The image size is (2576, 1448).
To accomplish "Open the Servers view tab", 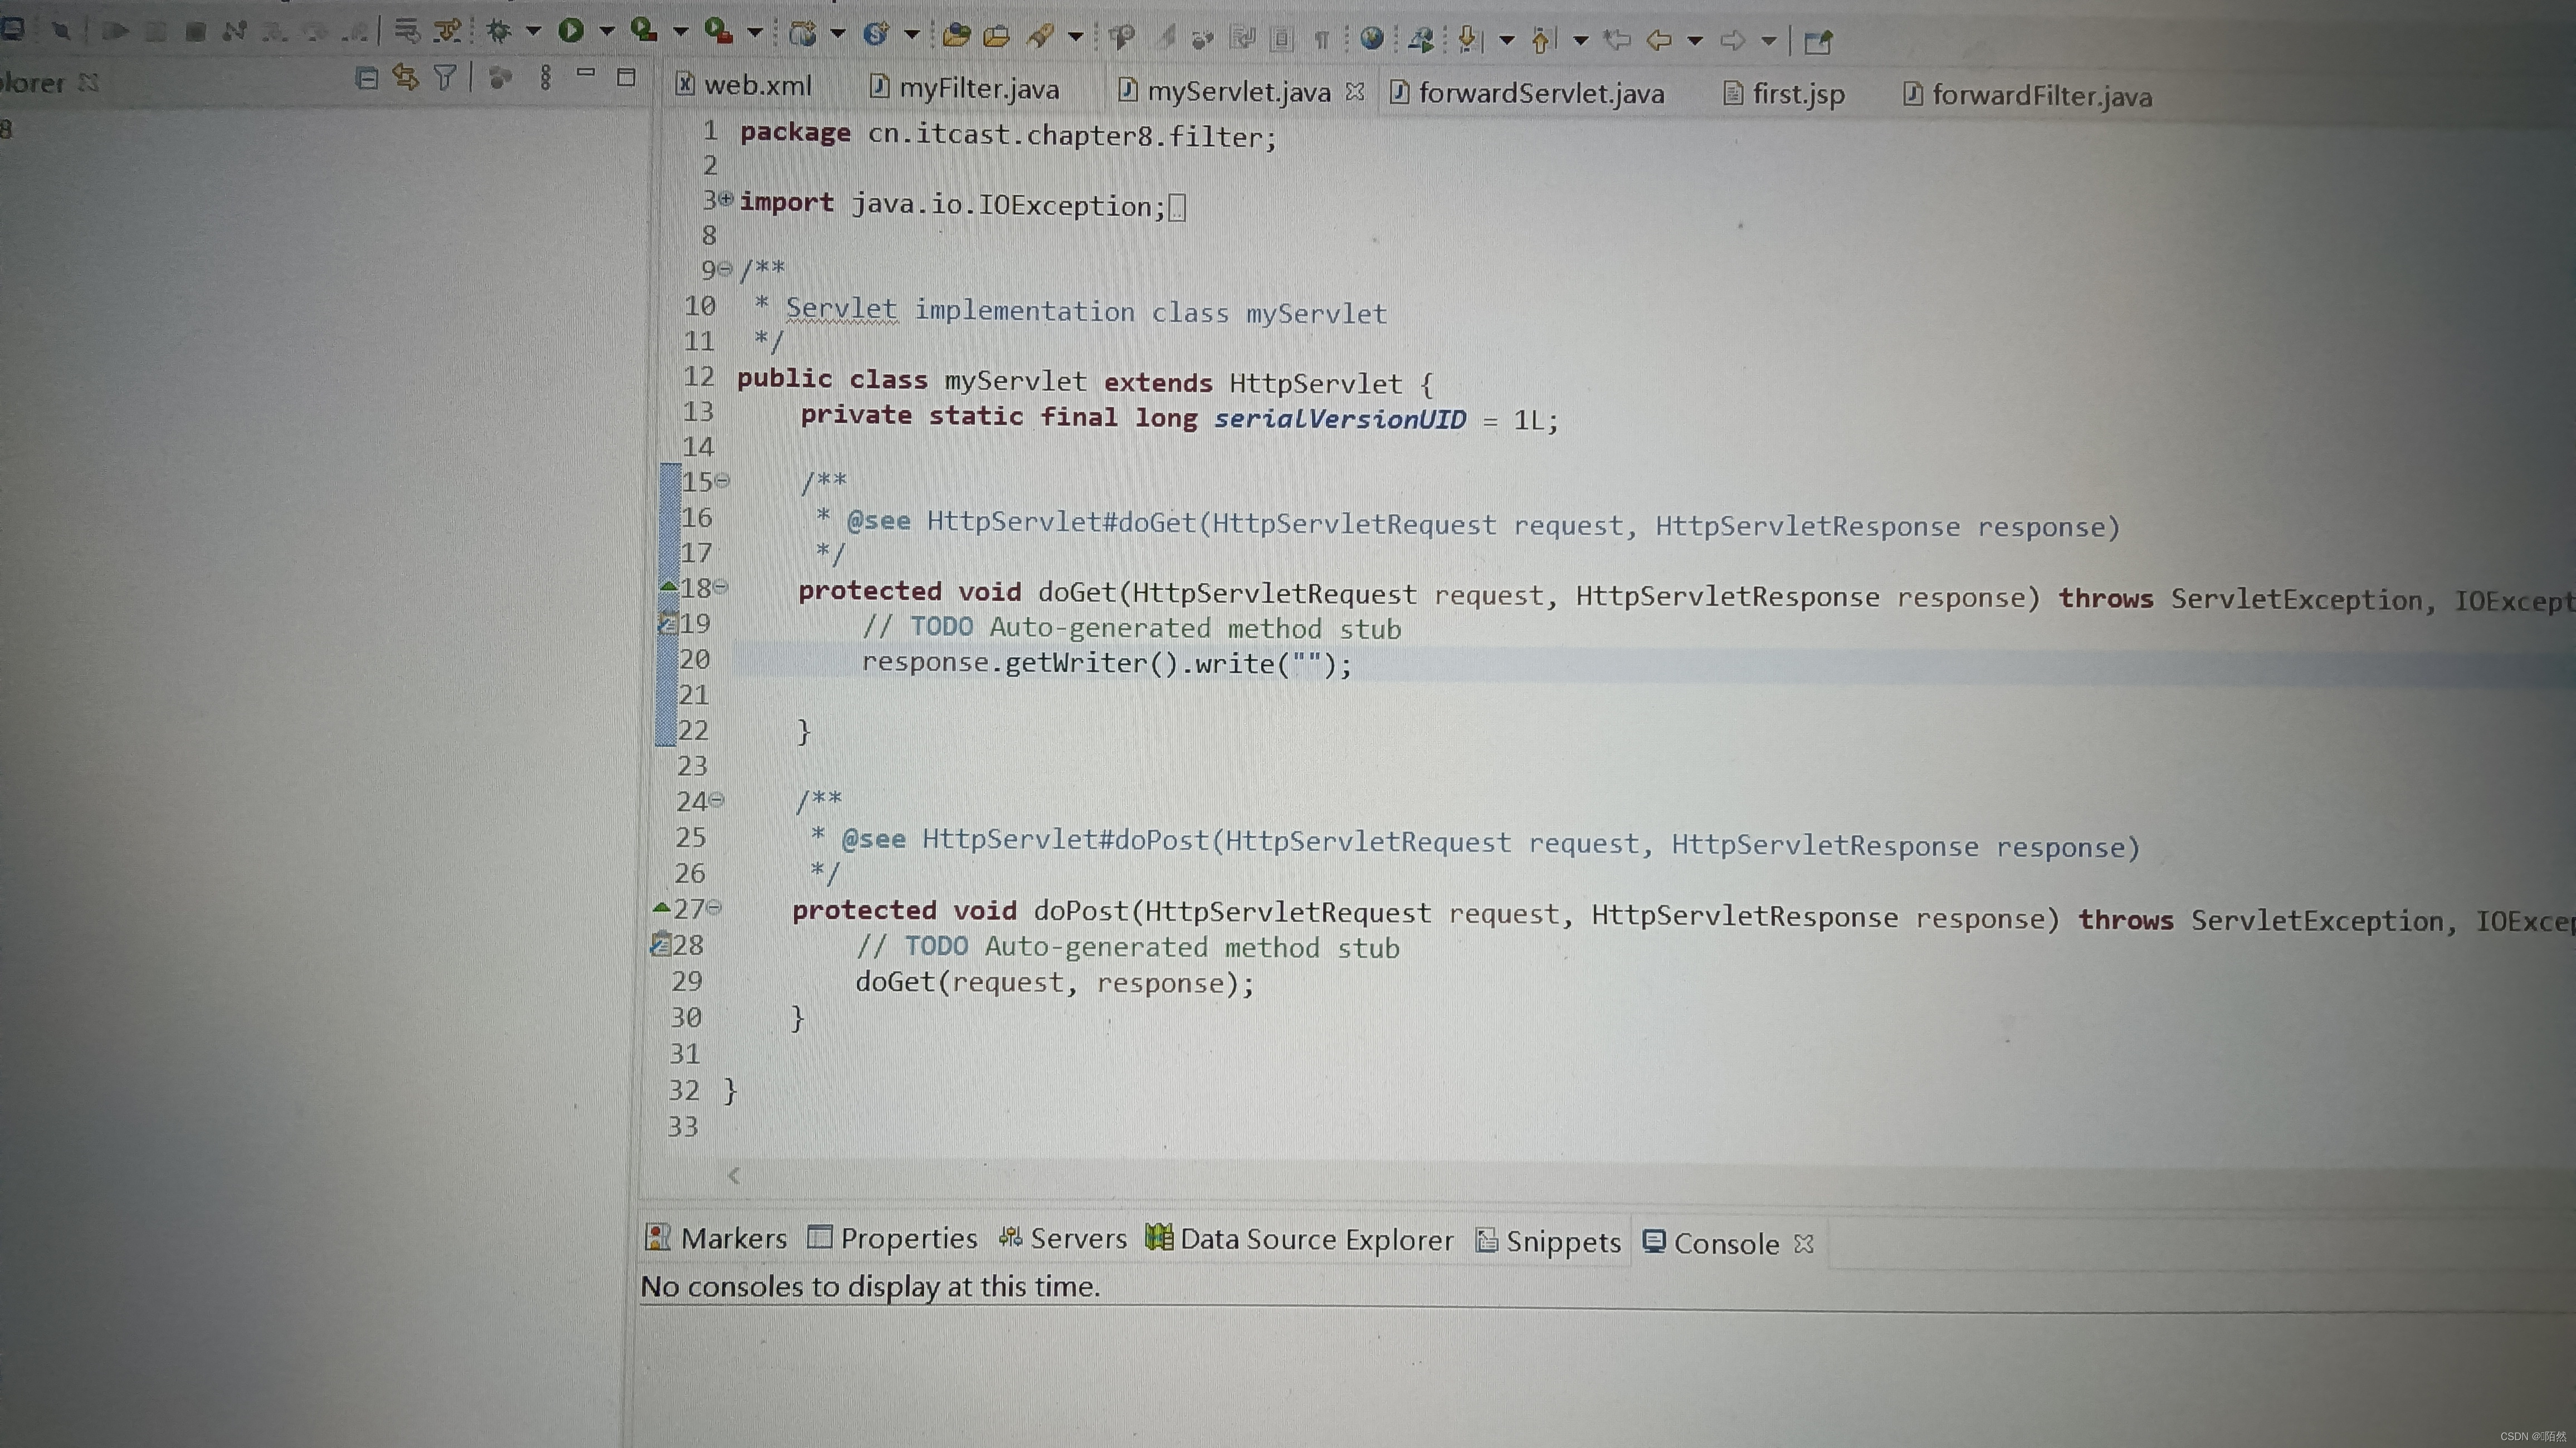I will click(x=1063, y=1238).
